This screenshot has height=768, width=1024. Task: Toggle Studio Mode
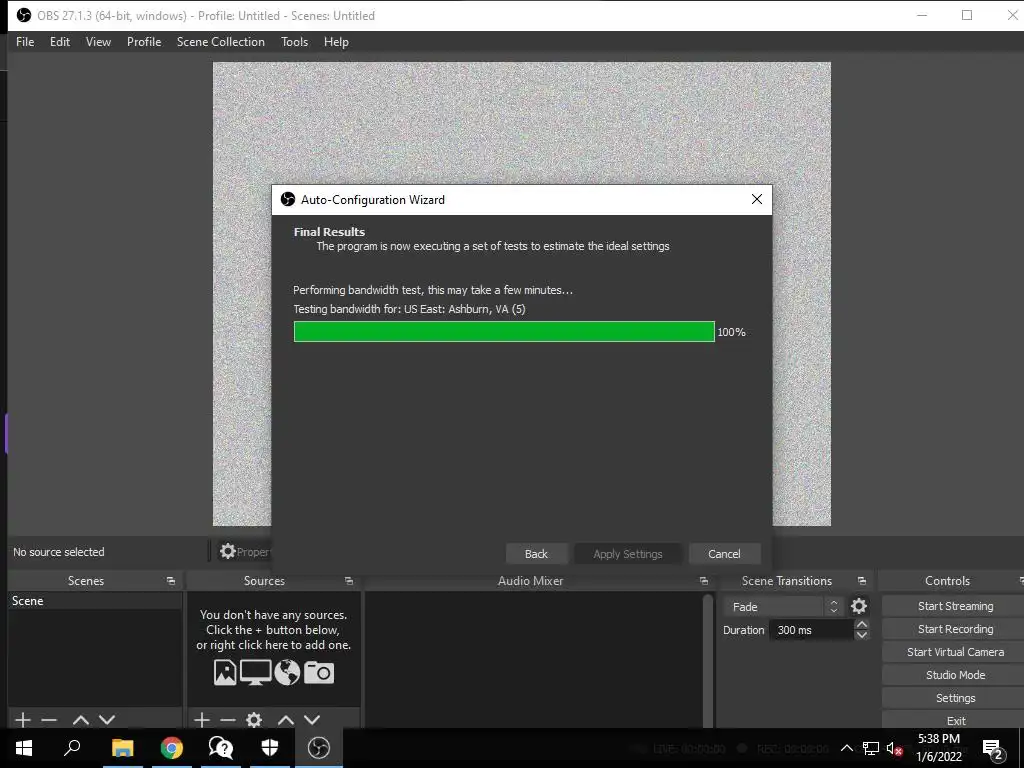(955, 675)
